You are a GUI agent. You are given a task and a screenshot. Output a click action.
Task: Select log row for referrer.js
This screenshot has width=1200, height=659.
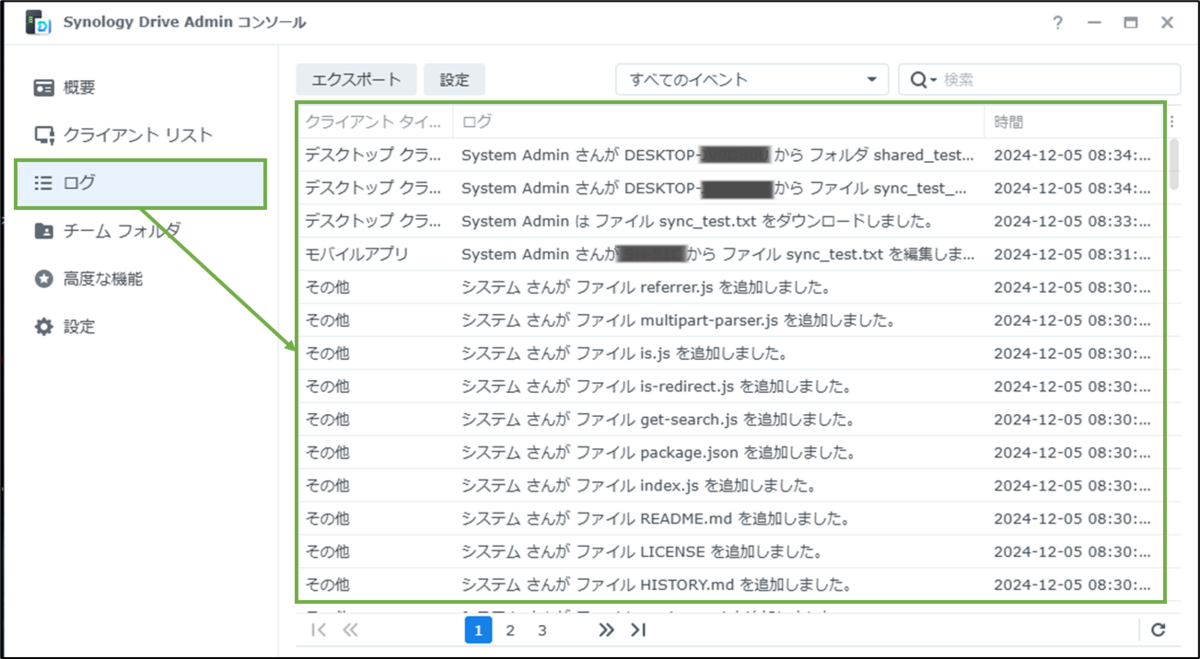(x=731, y=287)
